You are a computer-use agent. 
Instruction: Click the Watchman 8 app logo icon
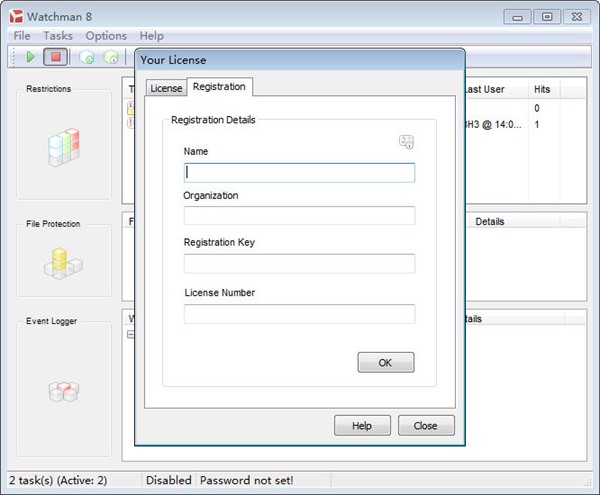coord(16,16)
